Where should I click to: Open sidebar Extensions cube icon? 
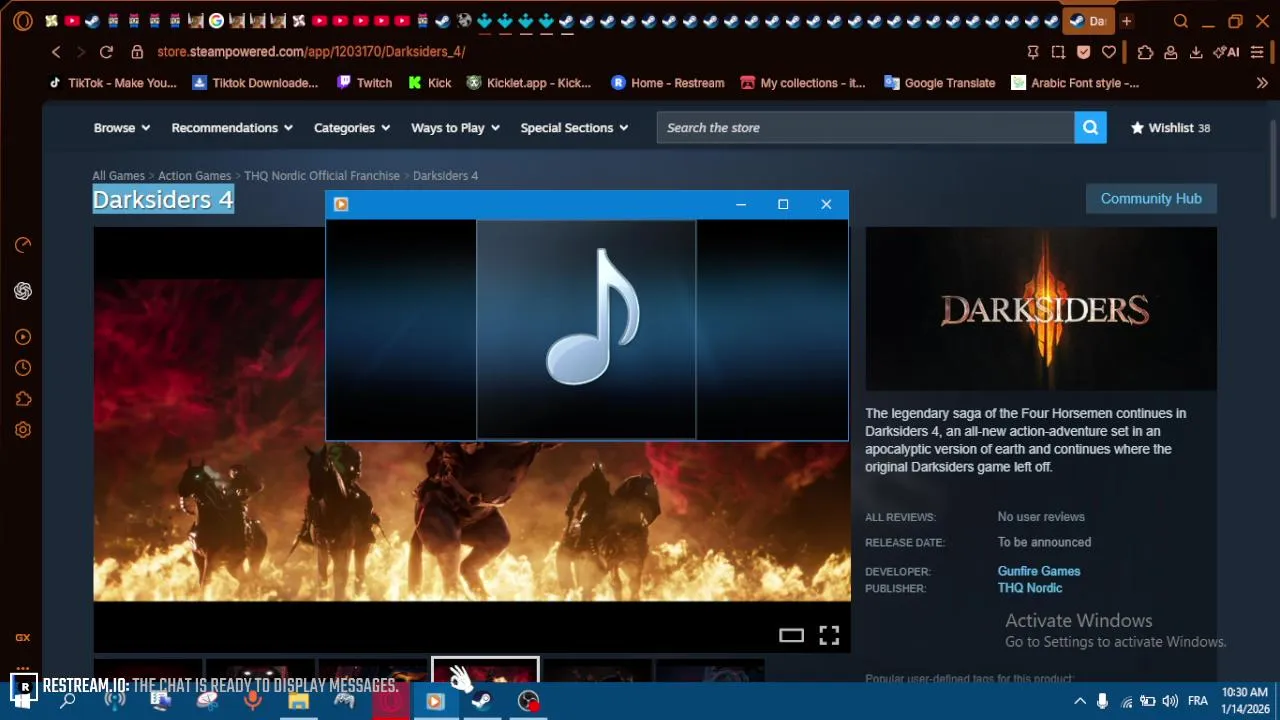point(23,399)
